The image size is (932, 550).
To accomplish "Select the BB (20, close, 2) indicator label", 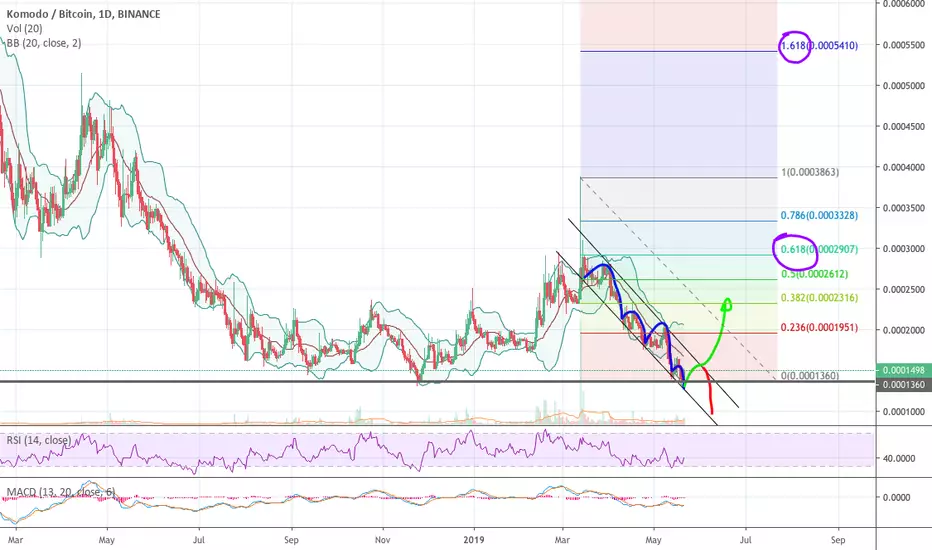I will (44, 43).
